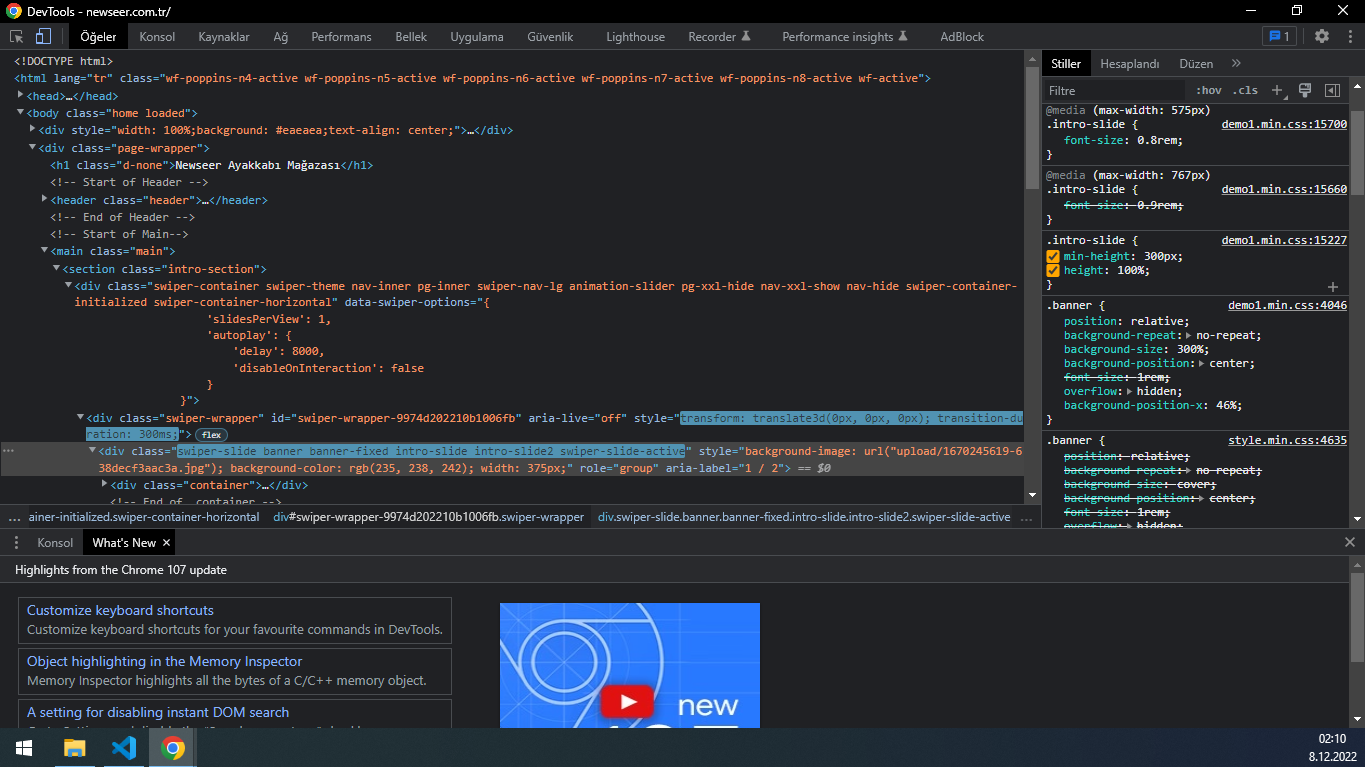Switch to the Kaynaklar tab
This screenshot has width=1365, height=767.
click(x=224, y=37)
